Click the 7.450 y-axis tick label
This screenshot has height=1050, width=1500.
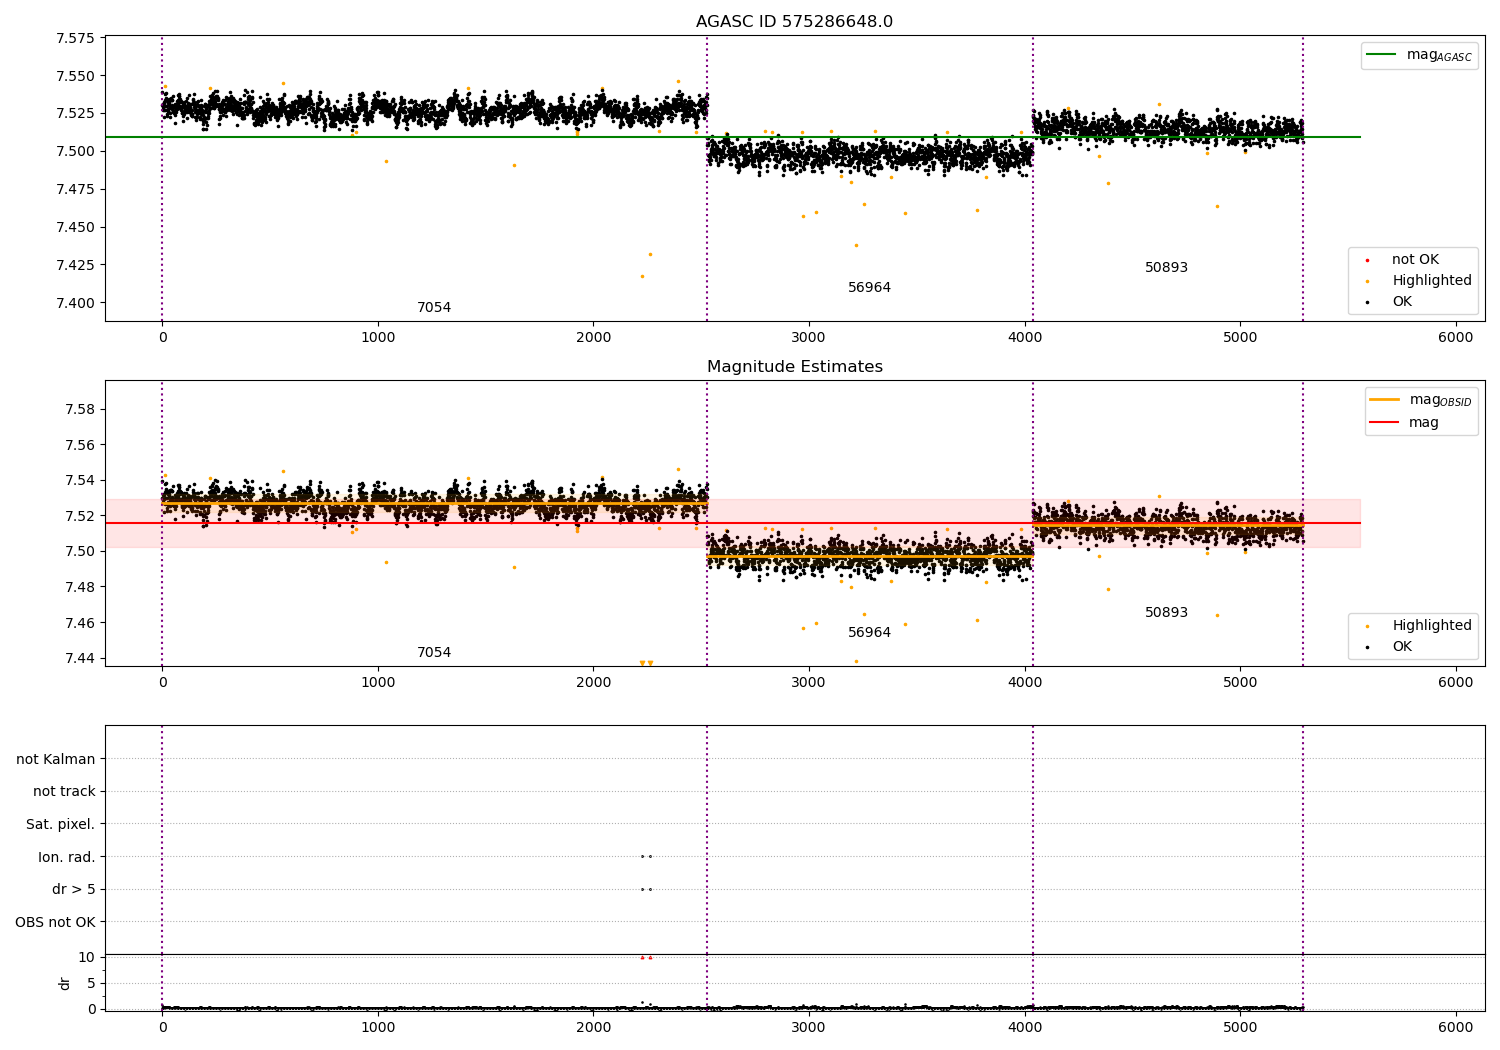pos(75,228)
